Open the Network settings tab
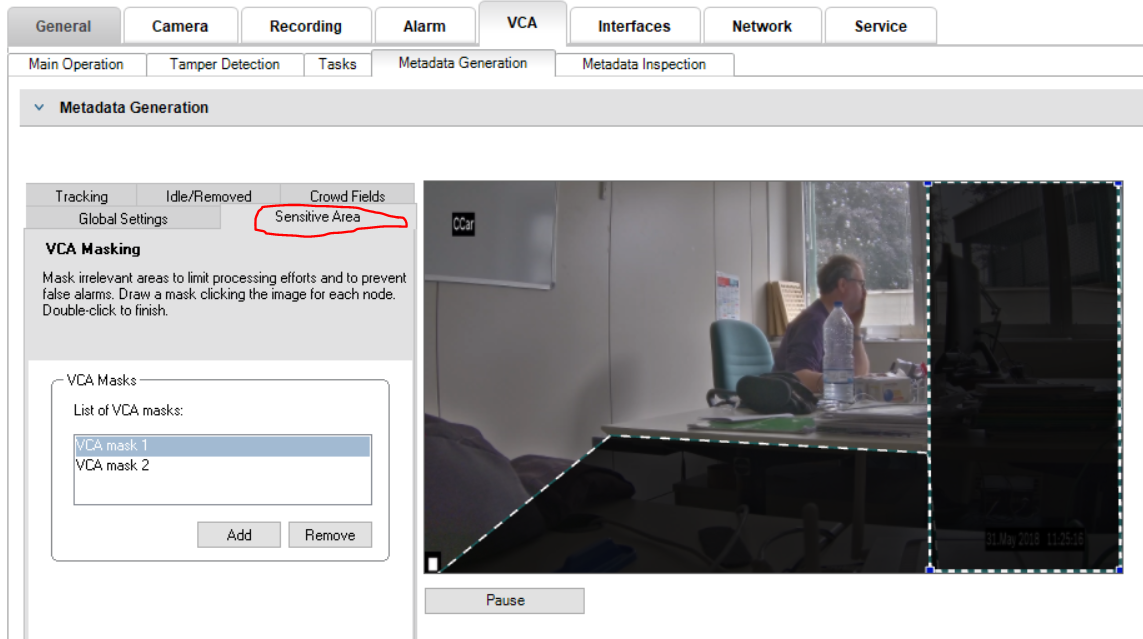 point(761,26)
